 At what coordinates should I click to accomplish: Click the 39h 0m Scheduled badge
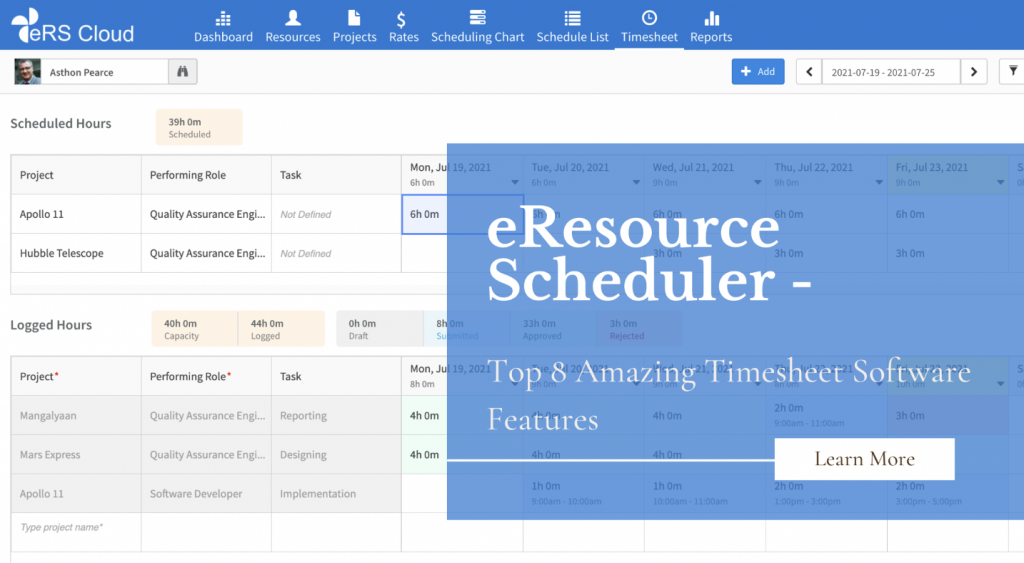(x=199, y=127)
